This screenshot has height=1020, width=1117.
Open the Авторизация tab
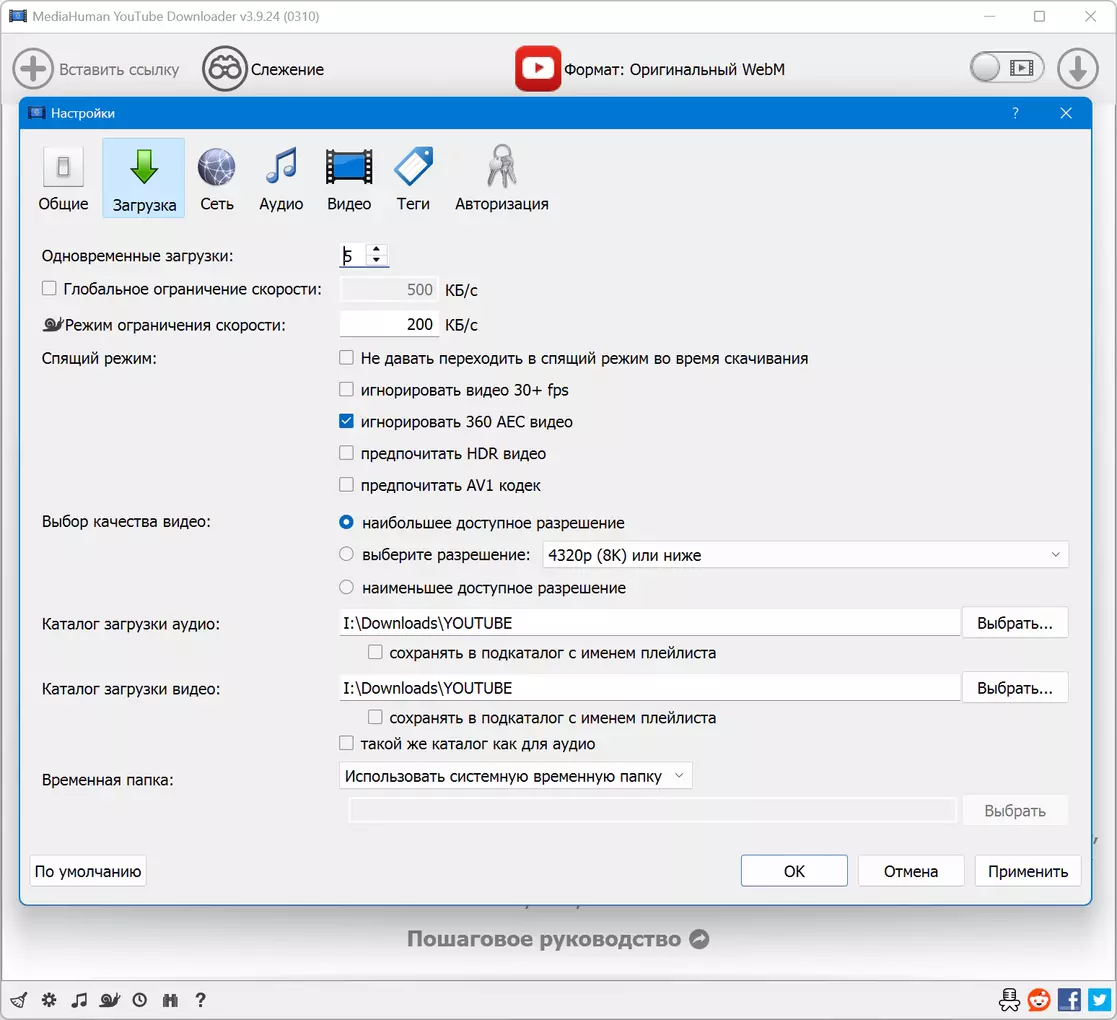click(502, 178)
